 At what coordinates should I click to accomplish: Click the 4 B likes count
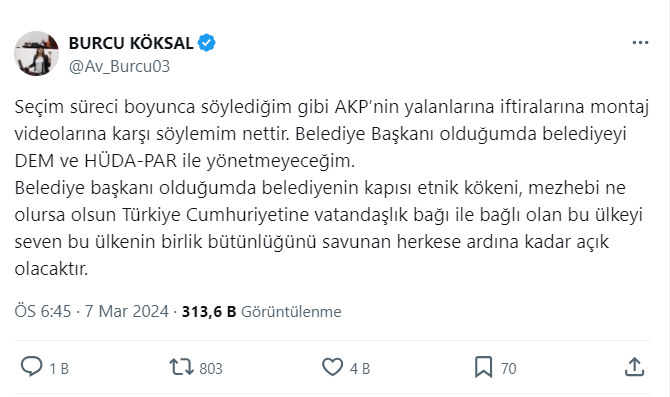(360, 368)
